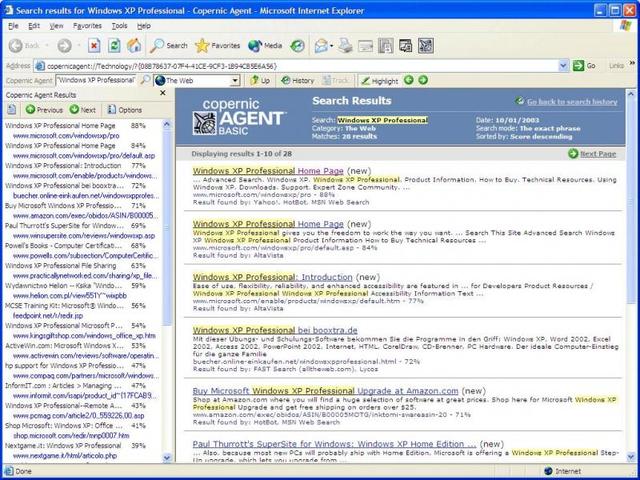Screen dimensions: 640x480
Task: Select feedpoint.net/r/redir.jsp sidebar entry
Action: (x=48, y=316)
